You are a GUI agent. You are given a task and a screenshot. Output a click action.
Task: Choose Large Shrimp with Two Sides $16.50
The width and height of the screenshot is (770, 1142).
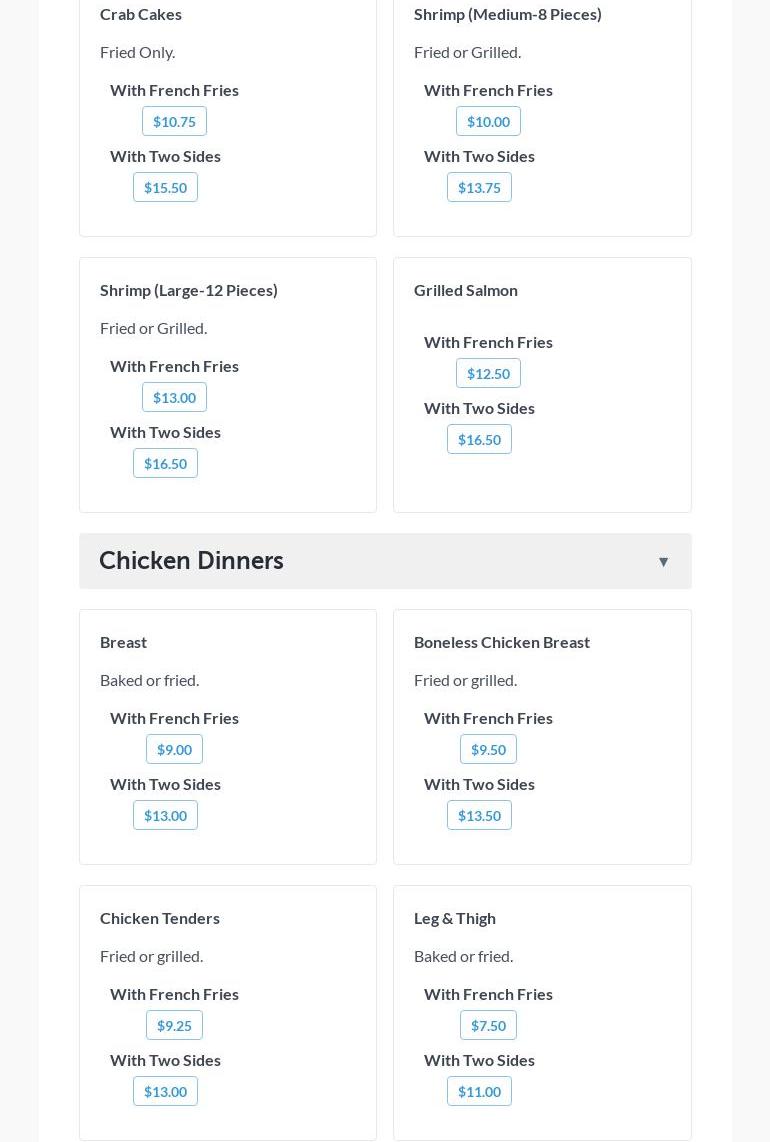(165, 464)
